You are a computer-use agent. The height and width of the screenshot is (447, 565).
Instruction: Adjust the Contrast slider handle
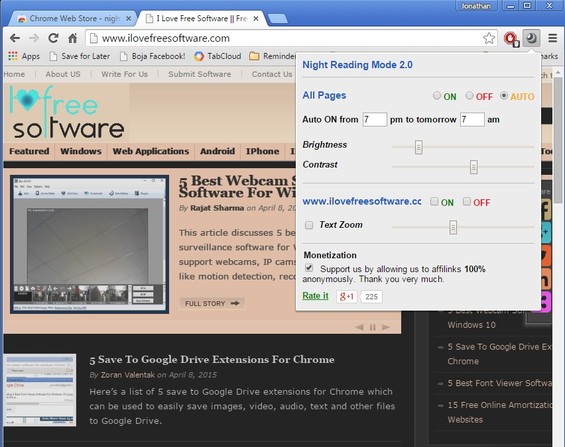(473, 167)
